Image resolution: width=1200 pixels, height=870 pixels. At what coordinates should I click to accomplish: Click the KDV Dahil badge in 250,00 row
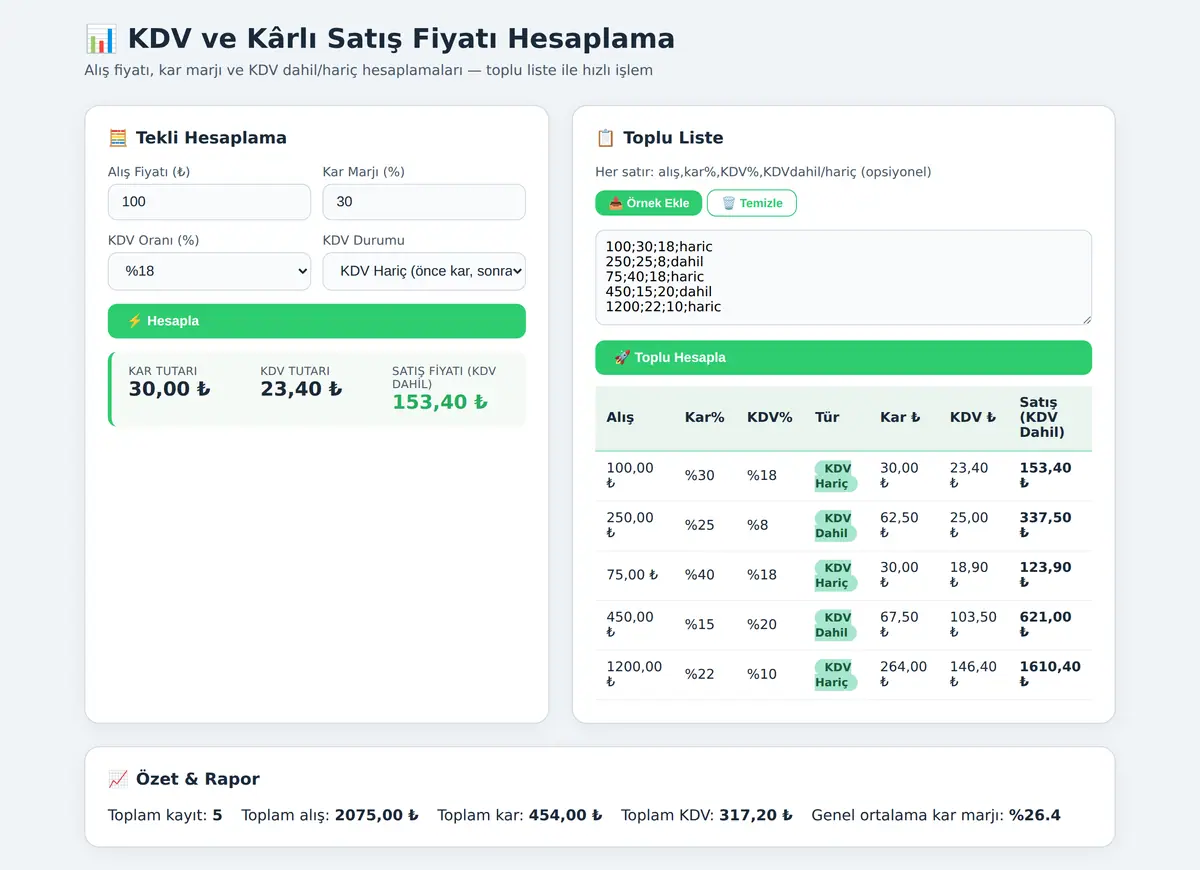pyautogui.click(x=835, y=526)
